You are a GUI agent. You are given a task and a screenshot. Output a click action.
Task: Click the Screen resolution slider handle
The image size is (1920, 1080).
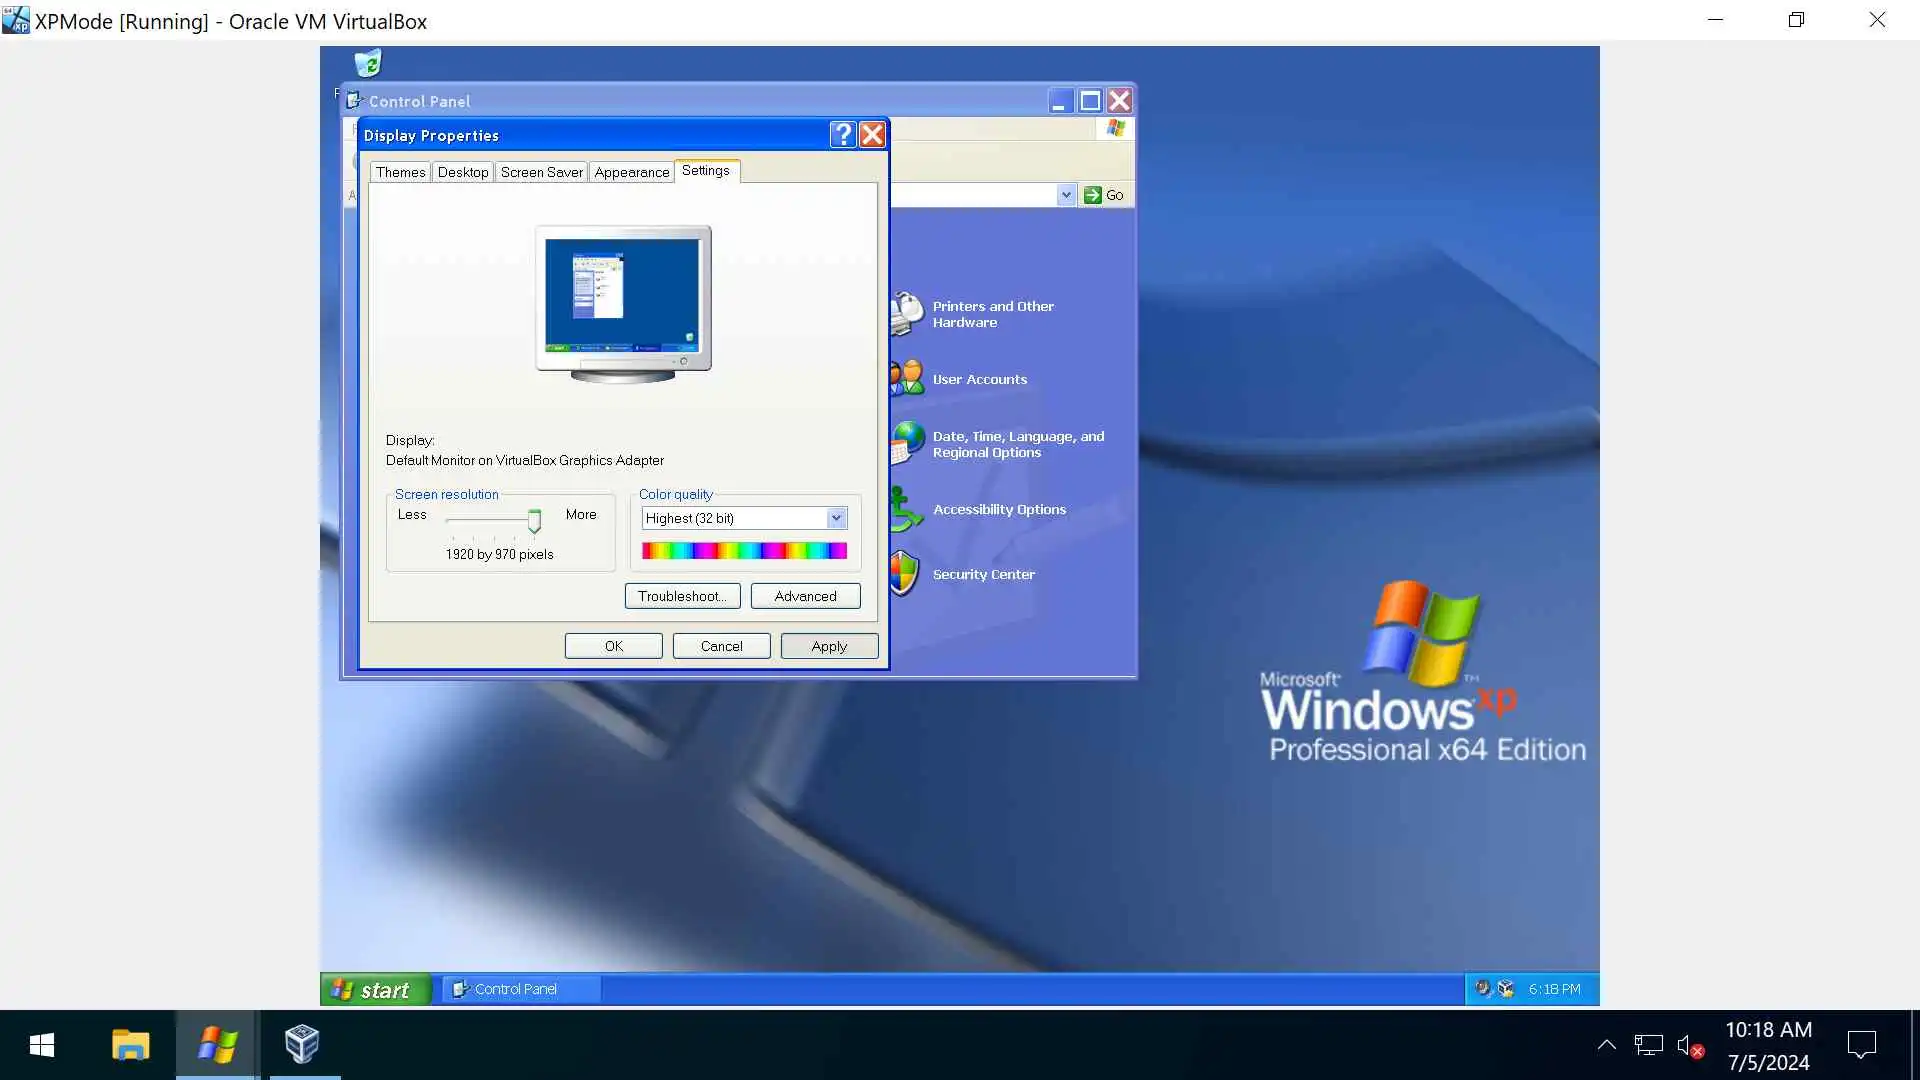coord(534,520)
